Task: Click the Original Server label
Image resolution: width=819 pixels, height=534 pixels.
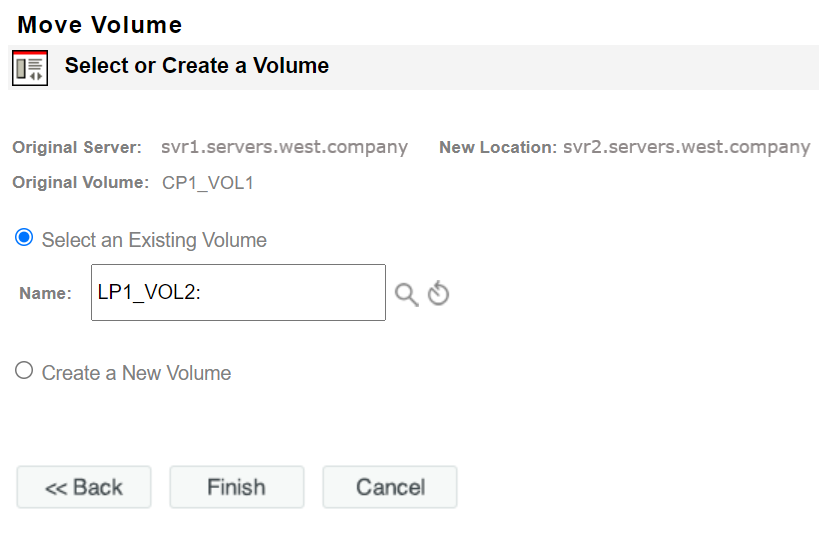Action: point(77,148)
